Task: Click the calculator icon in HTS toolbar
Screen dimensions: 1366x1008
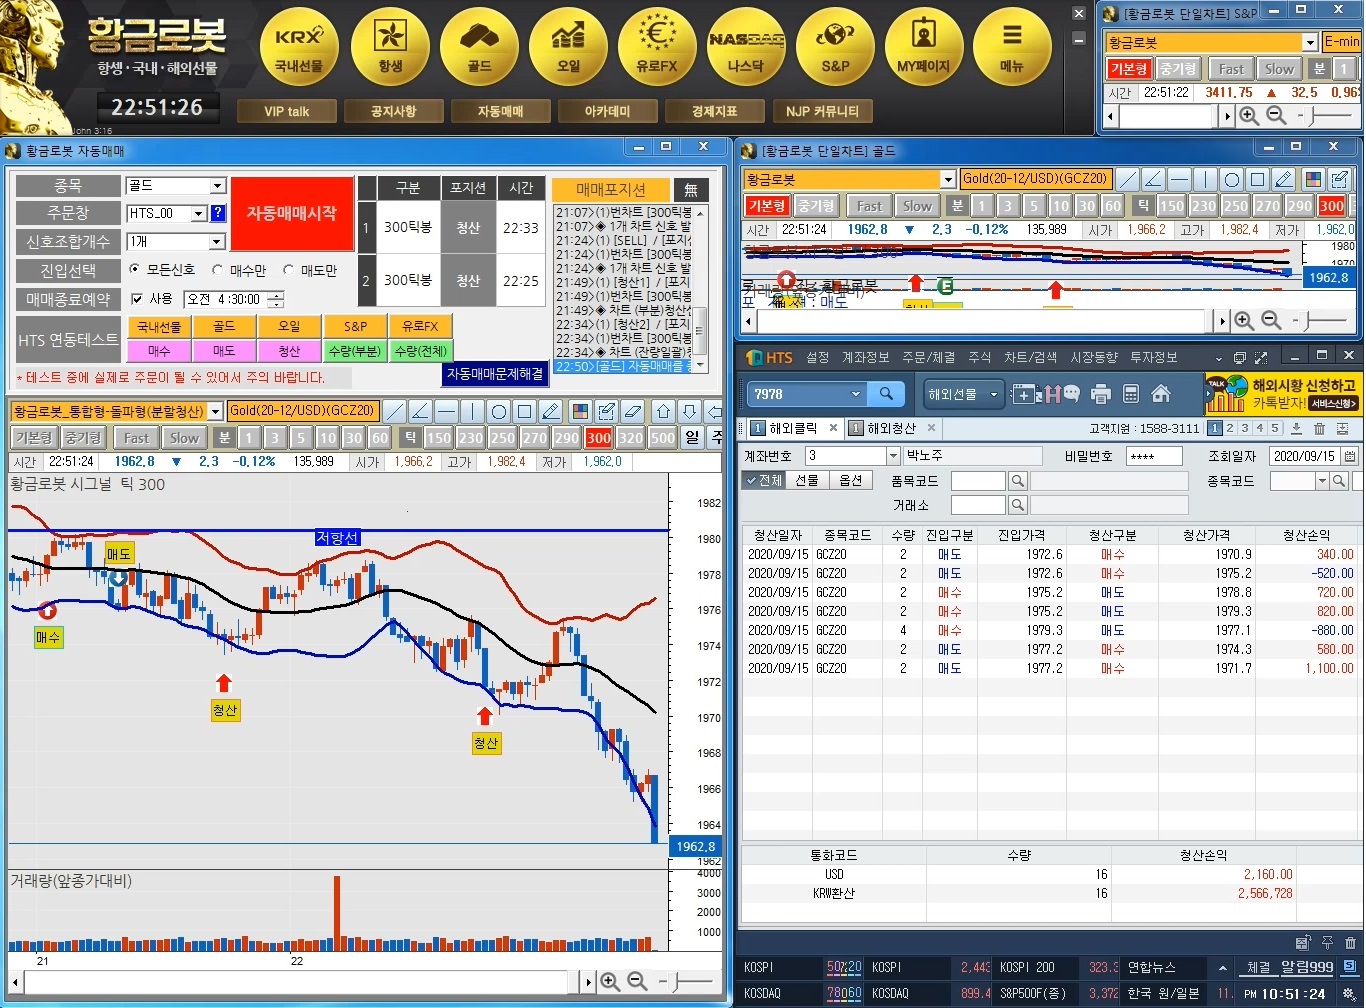Action: (x=1131, y=394)
